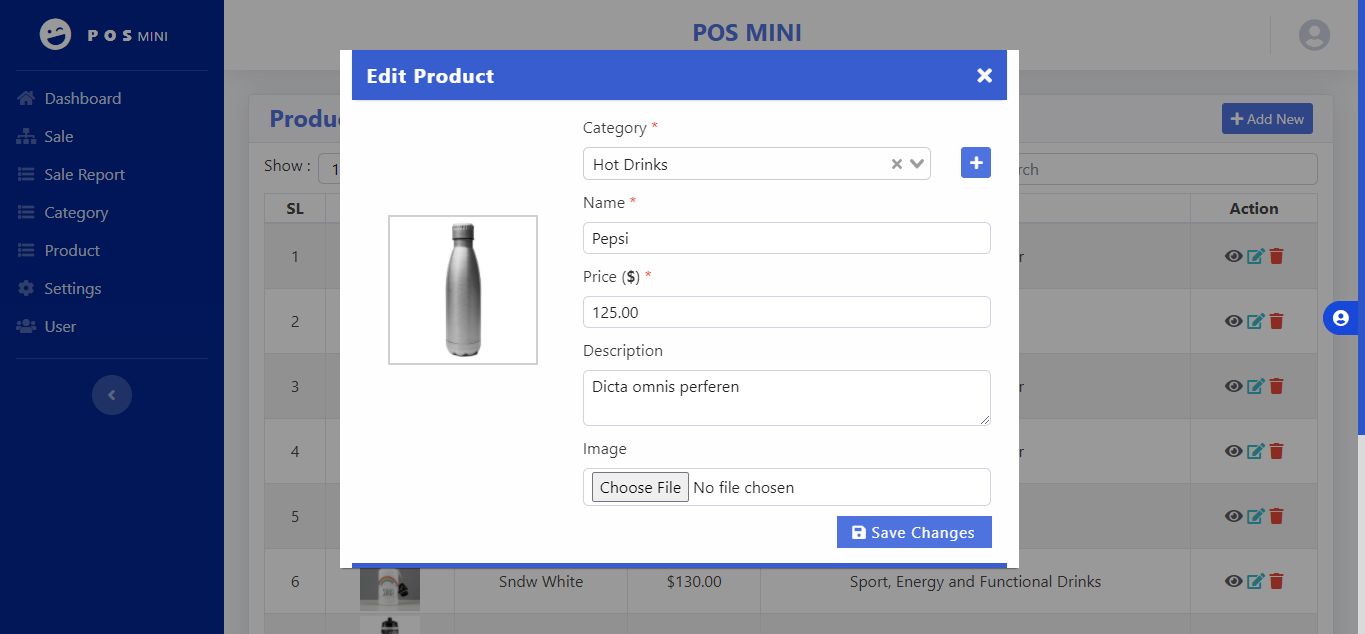Expand the Category dropdown arrow
1365x634 pixels.
pos(917,164)
